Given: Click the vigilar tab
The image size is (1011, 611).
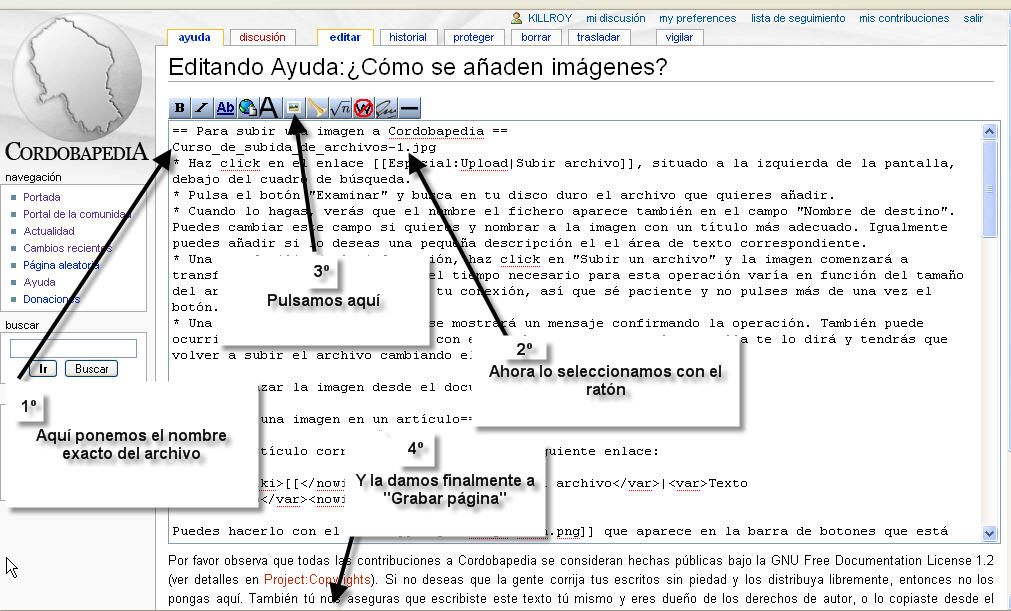Looking at the screenshot, I should (679, 37).
